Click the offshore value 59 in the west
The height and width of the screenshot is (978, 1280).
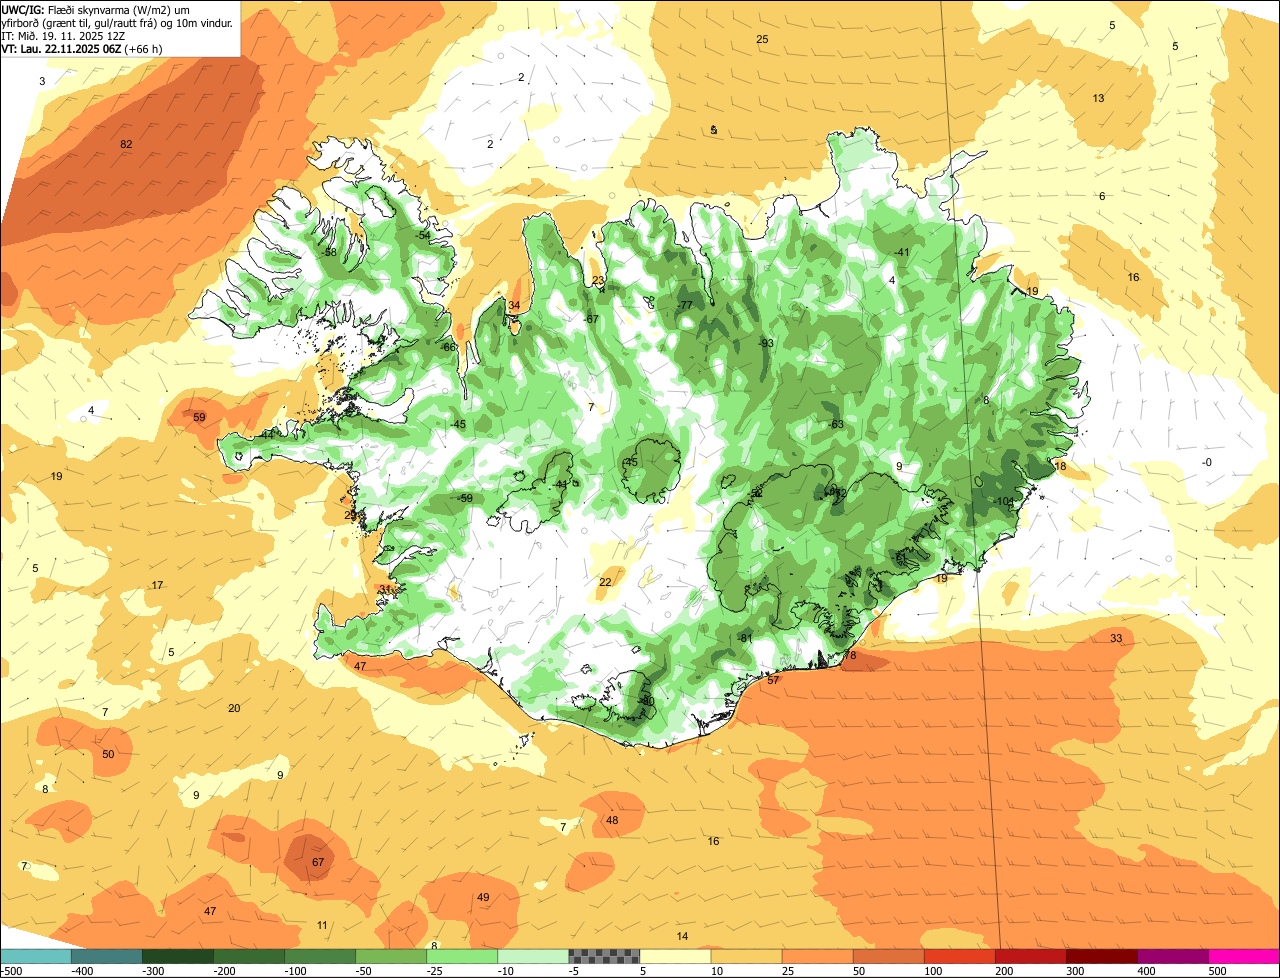pos(199,417)
